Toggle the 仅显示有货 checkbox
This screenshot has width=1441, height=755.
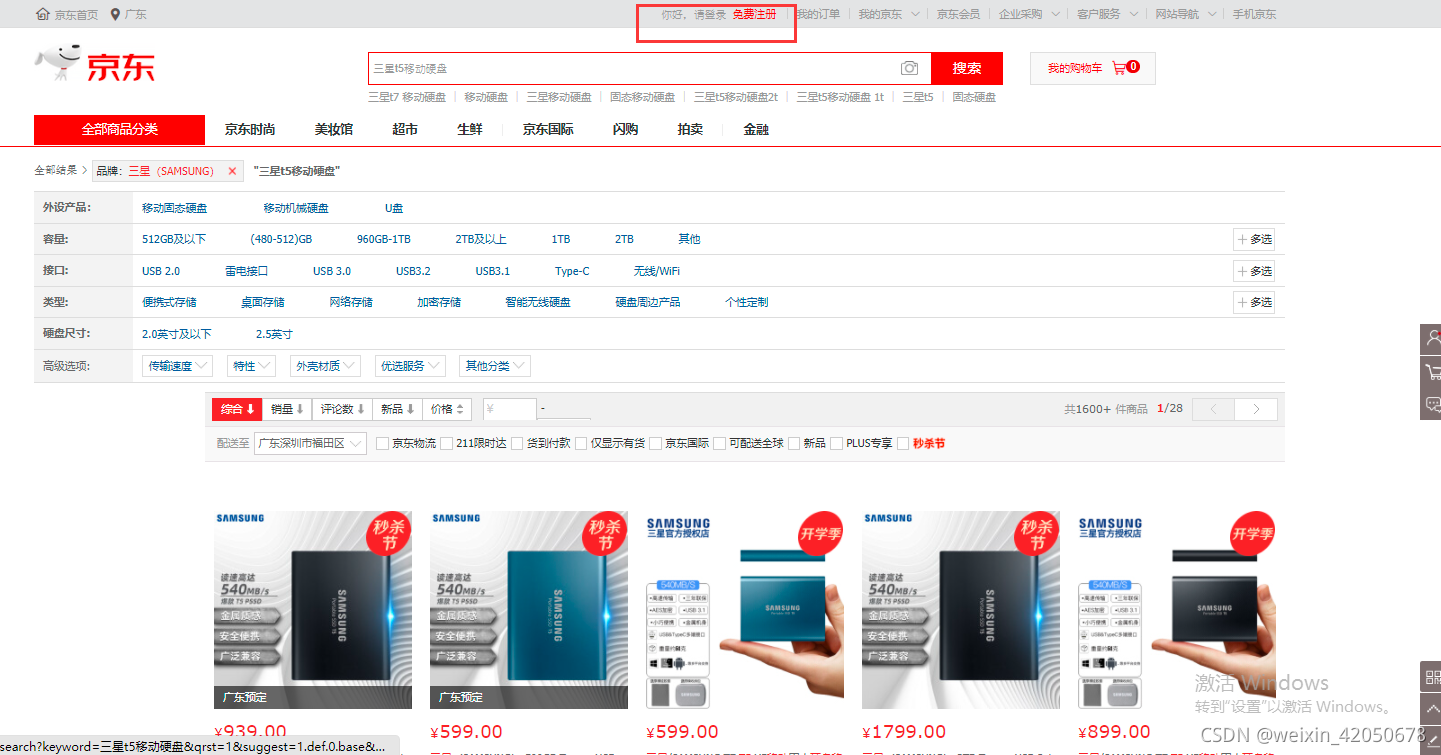tap(581, 444)
